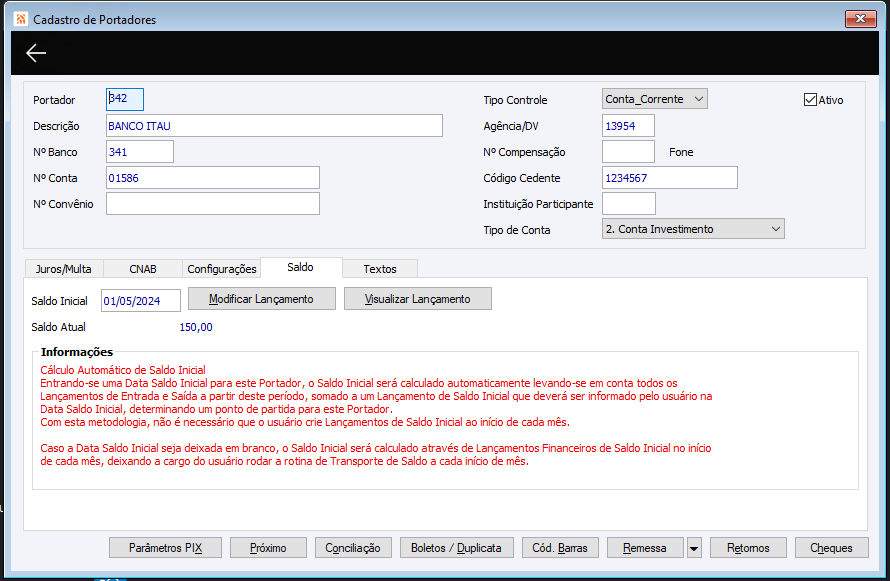The image size is (890, 581).
Task: Go back using the white arrow
Action: pos(36,53)
